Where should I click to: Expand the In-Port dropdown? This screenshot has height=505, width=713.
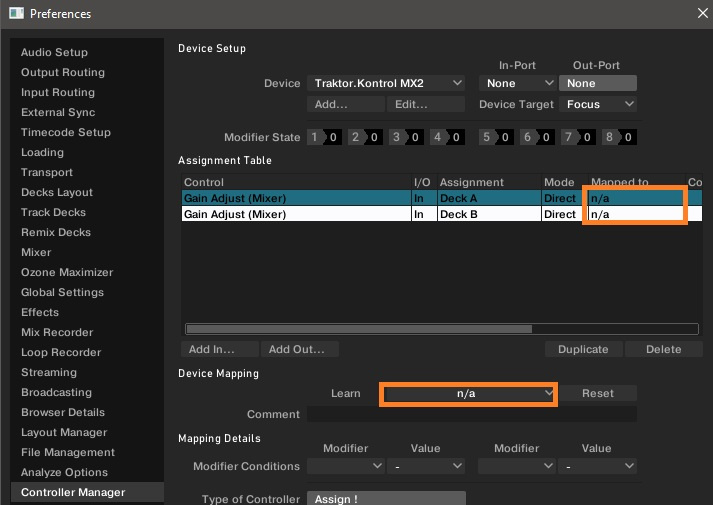(516, 84)
